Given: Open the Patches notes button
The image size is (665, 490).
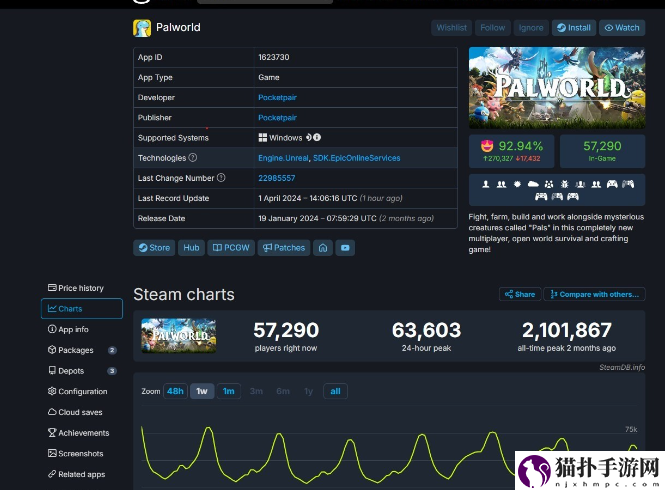Looking at the screenshot, I should point(284,248).
